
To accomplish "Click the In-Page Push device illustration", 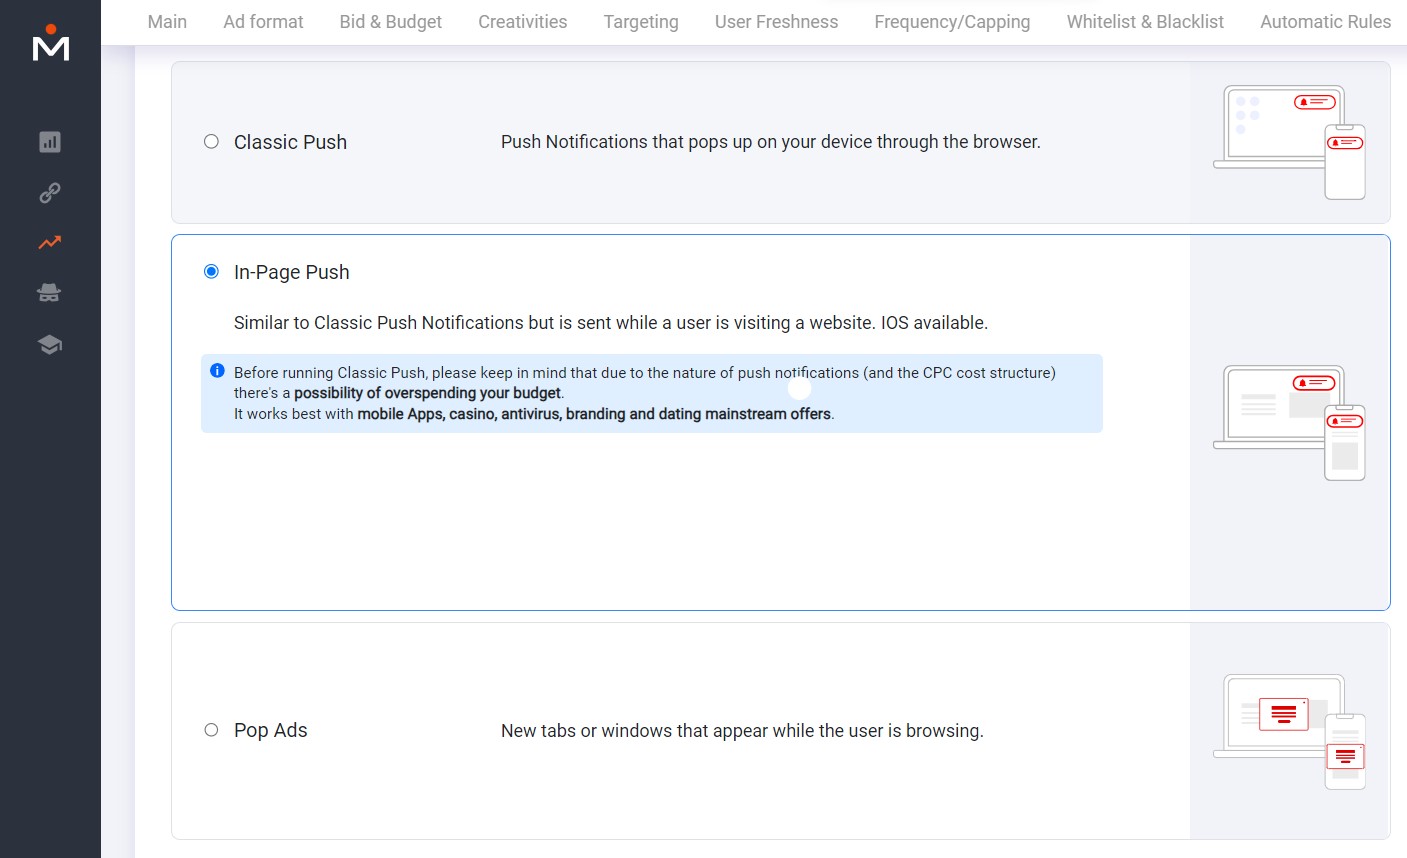I will point(1290,420).
